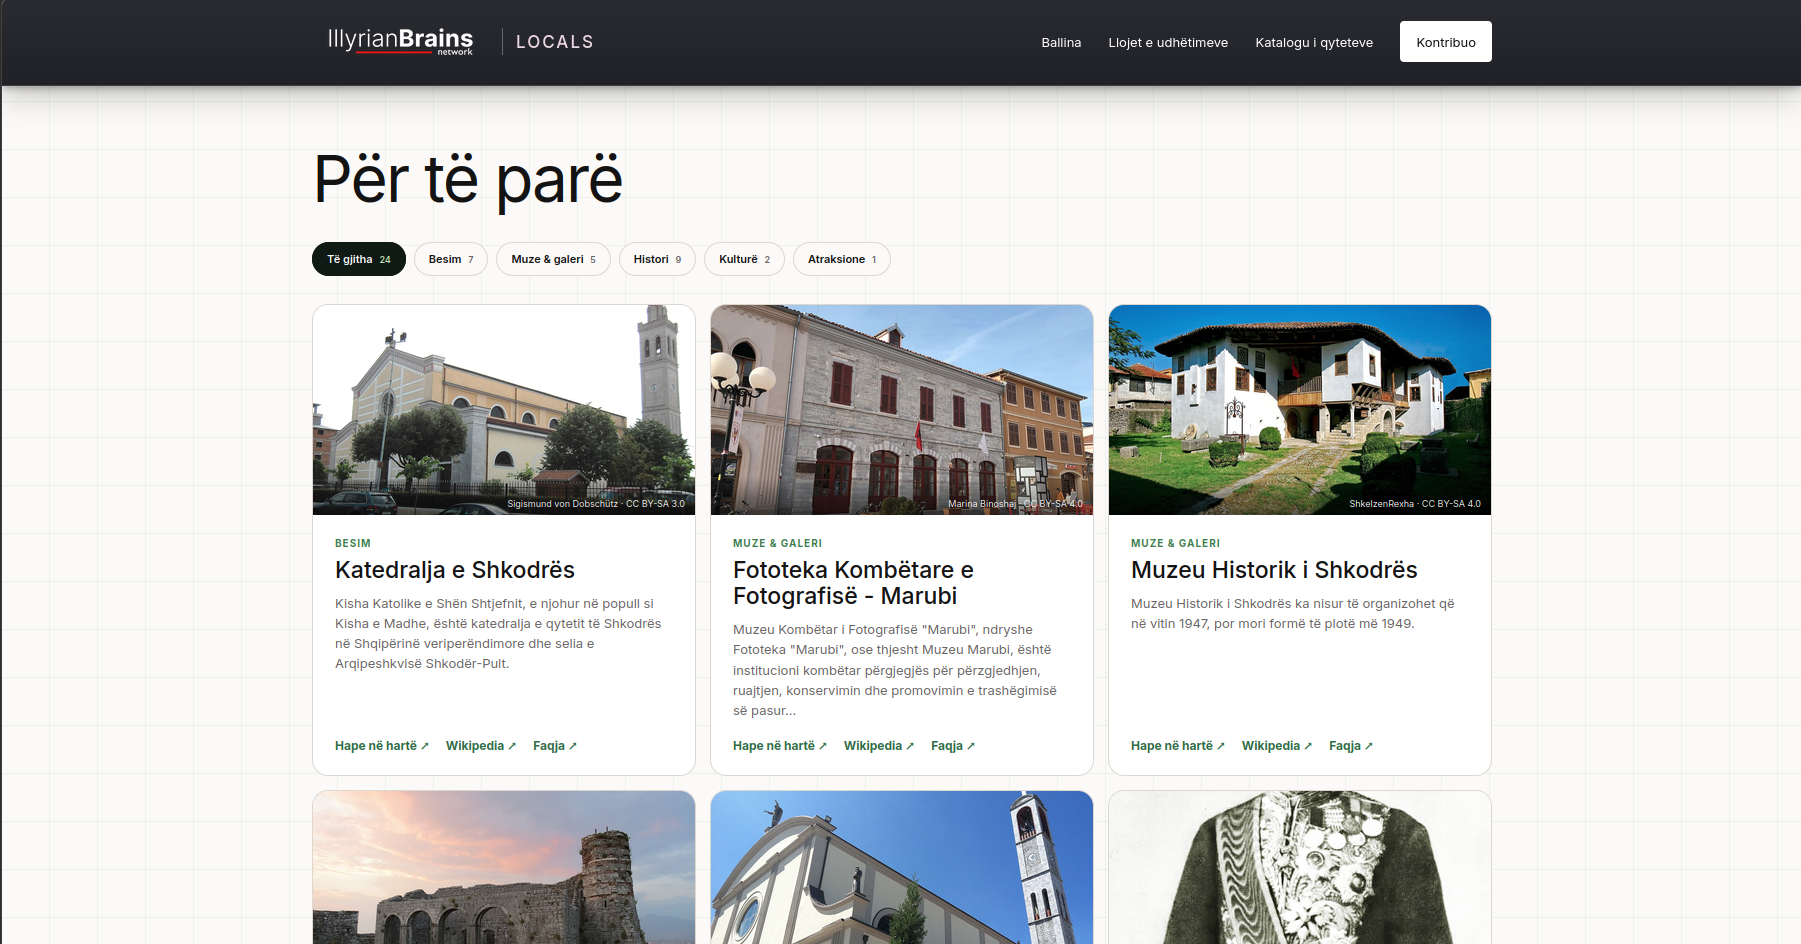This screenshot has height=944, width=1801.
Task: Open Wikipedia link for Katedralja e Shkodrës
Action: [x=481, y=746]
